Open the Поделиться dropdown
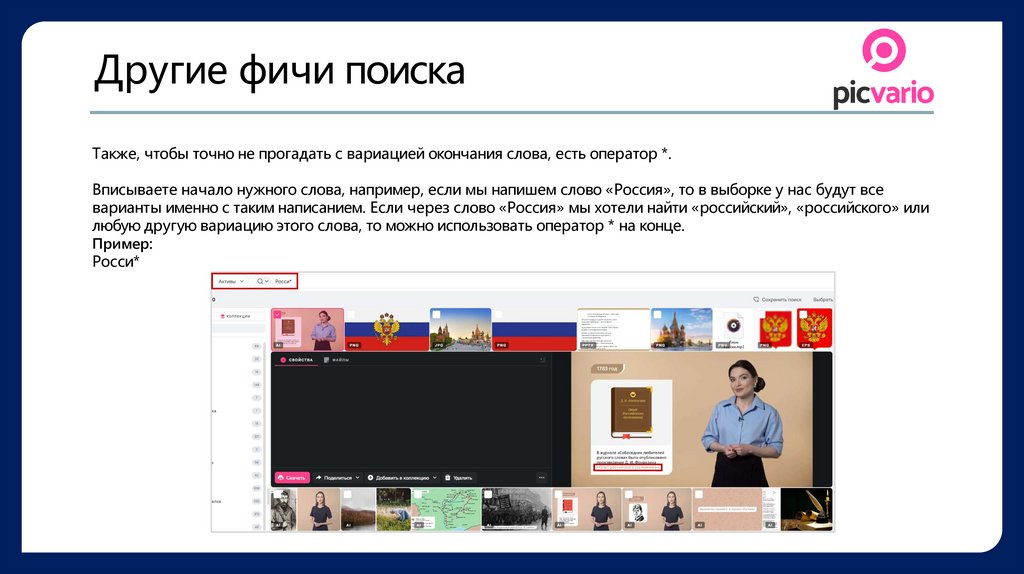This screenshot has height=574, width=1024. [x=338, y=477]
